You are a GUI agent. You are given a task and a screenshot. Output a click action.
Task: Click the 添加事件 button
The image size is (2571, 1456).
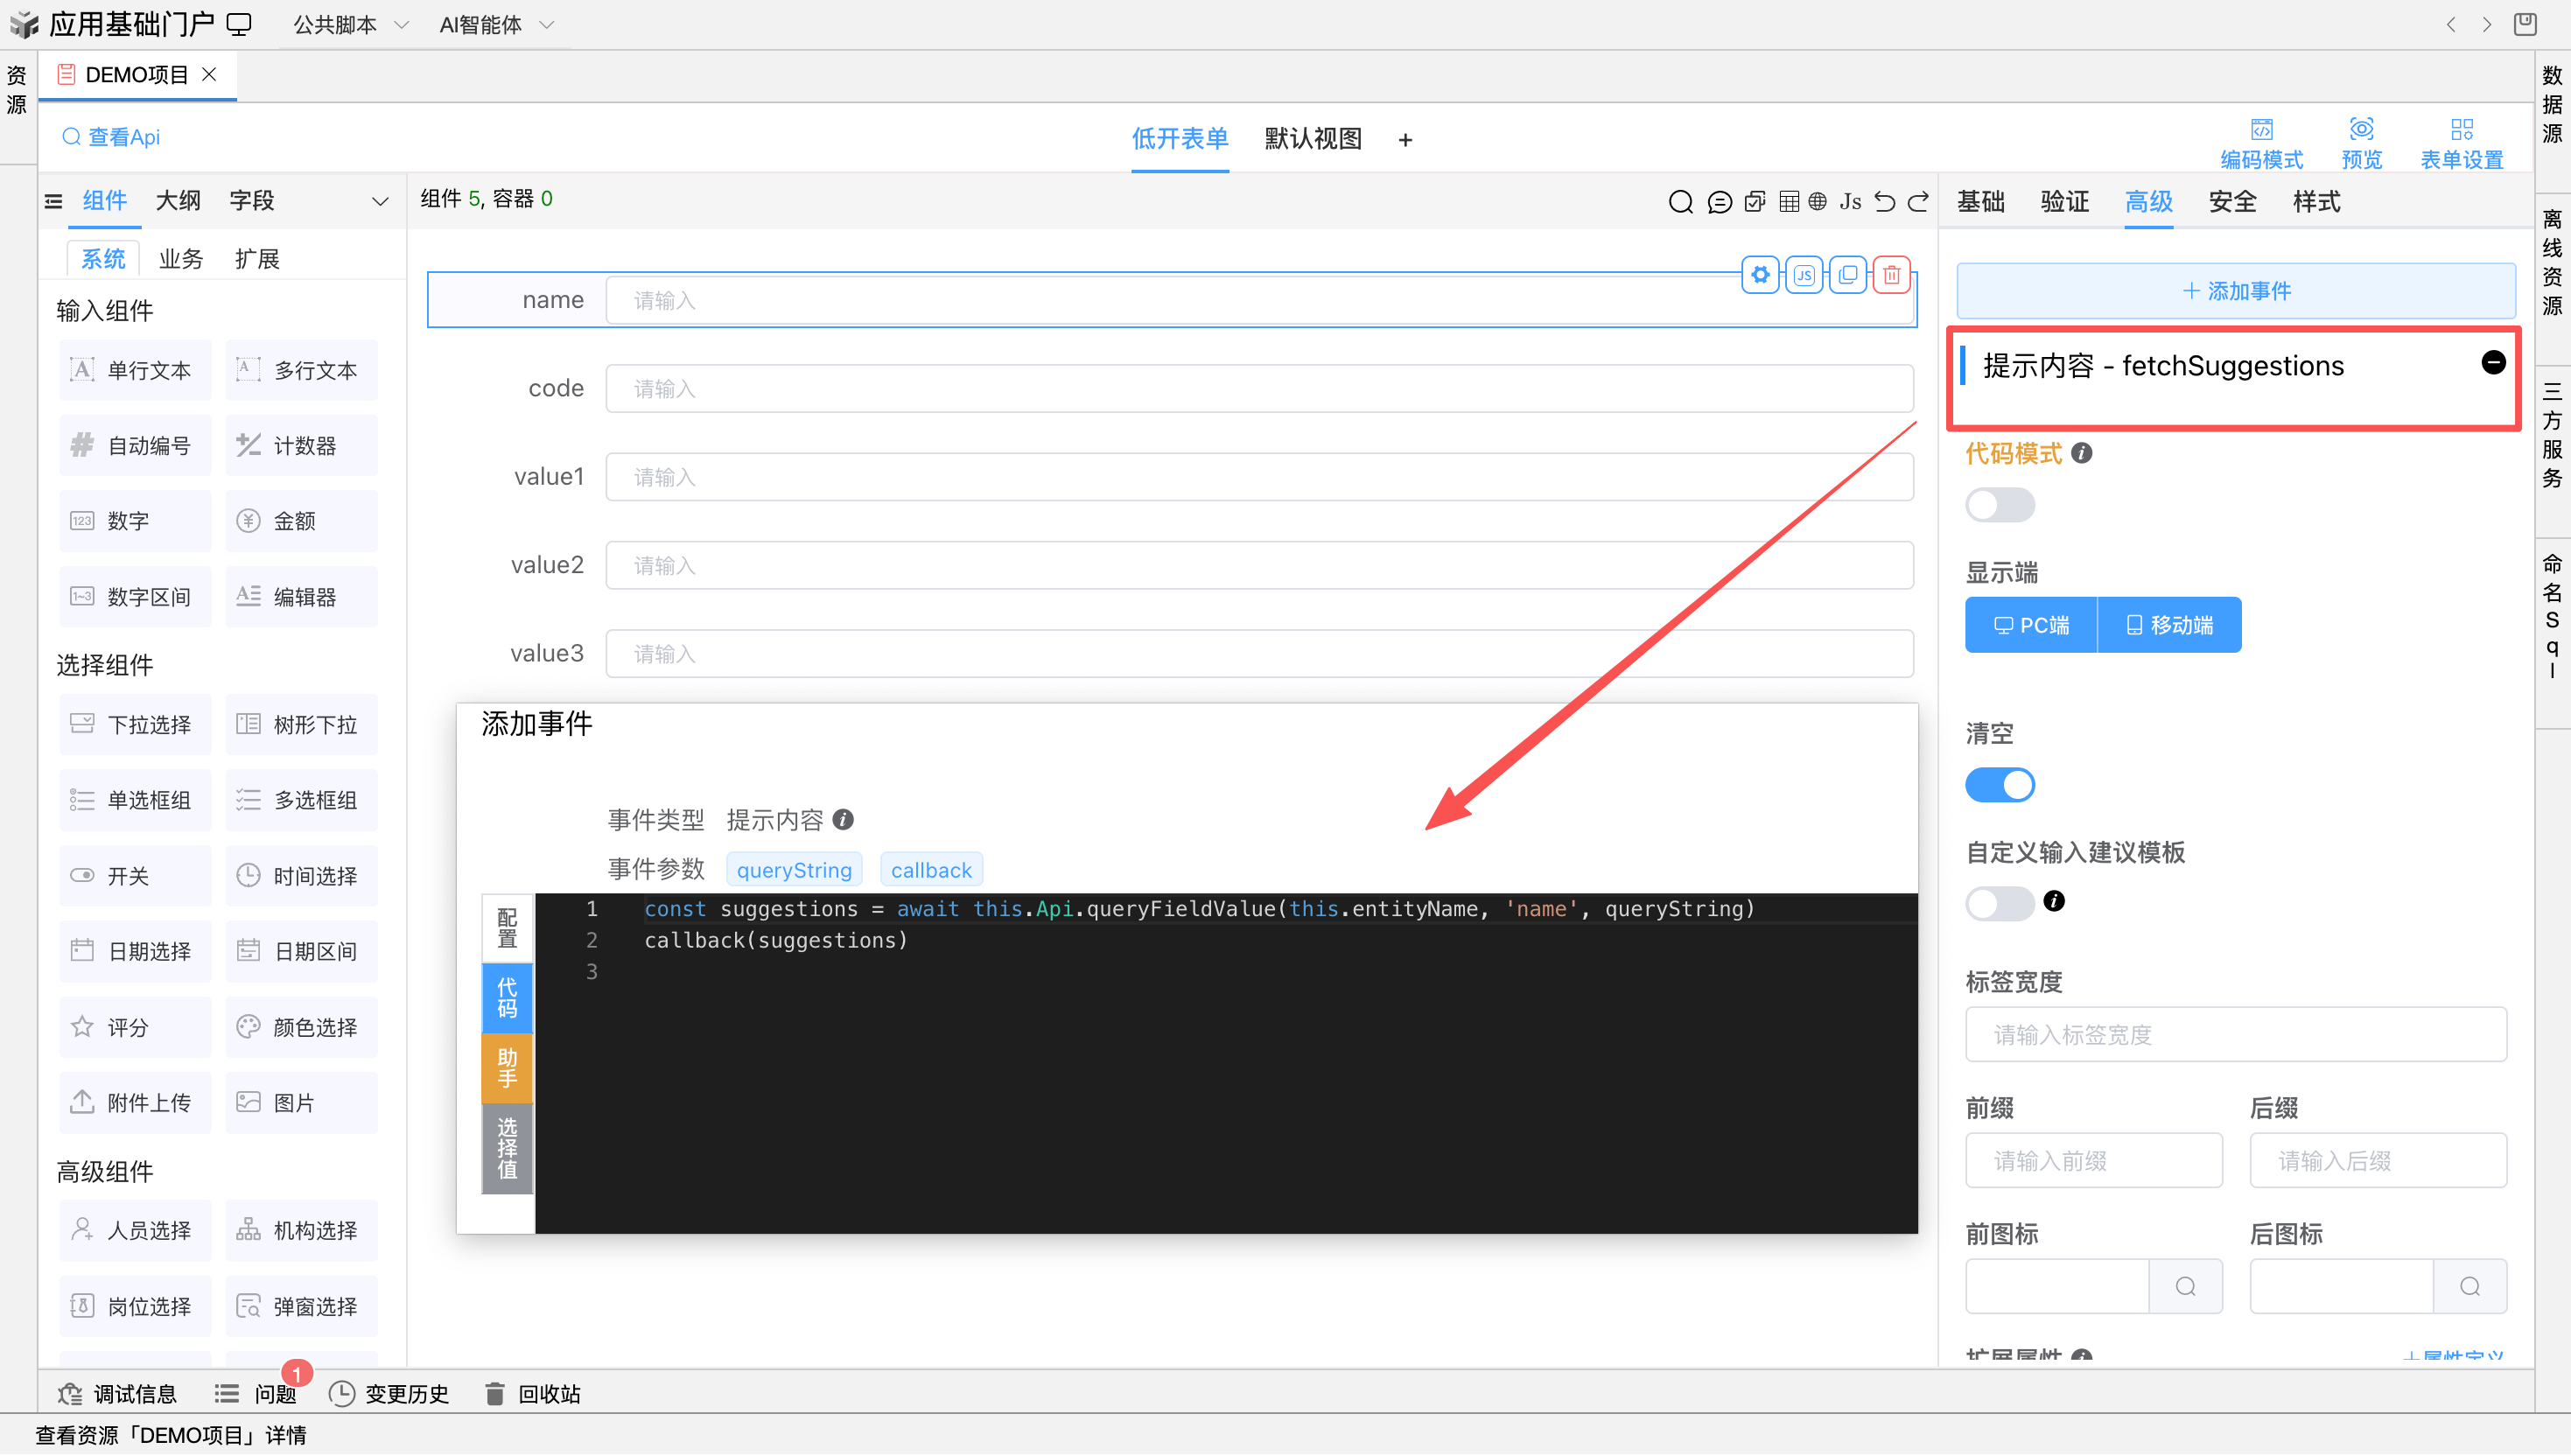click(2236, 291)
